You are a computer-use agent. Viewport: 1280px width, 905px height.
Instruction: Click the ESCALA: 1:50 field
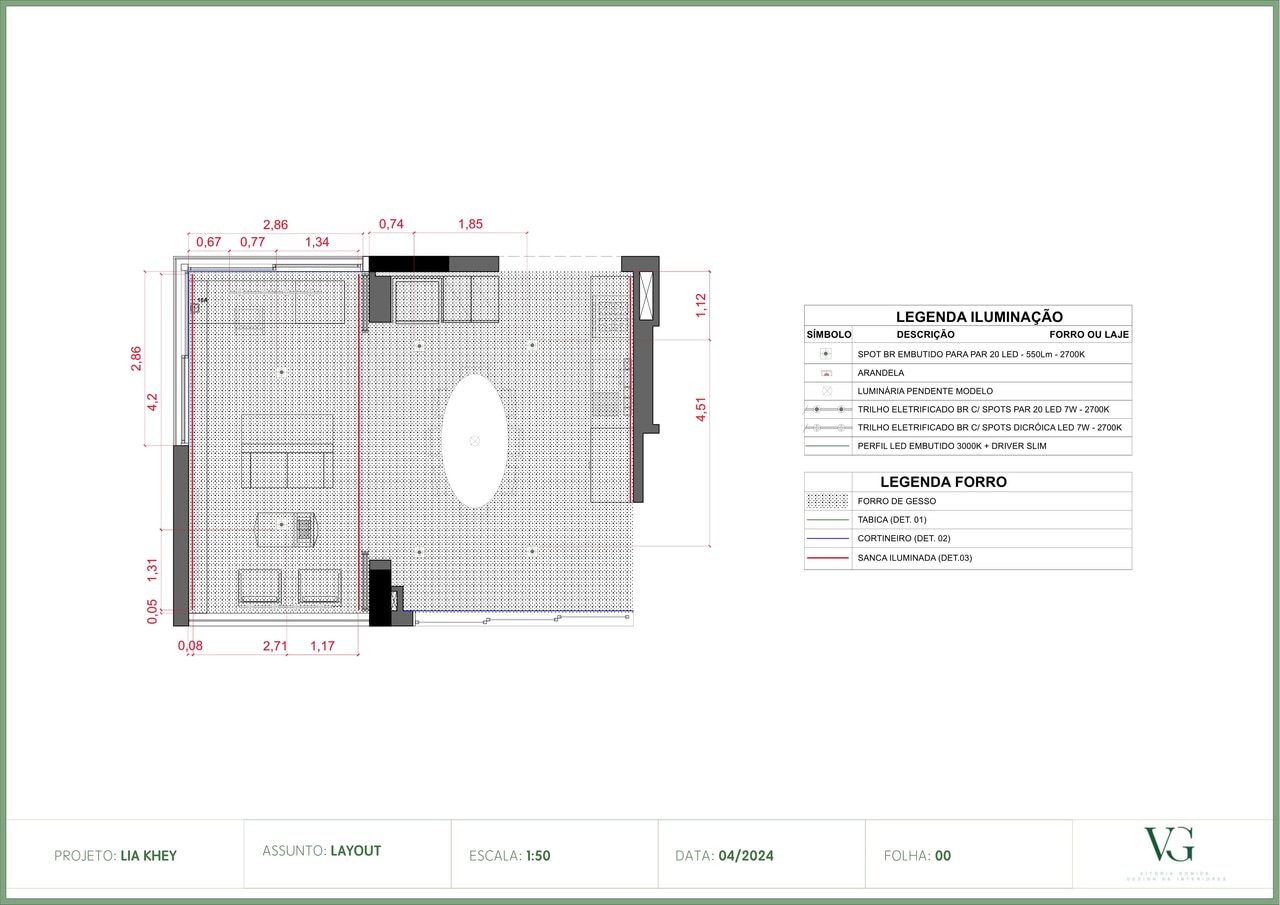pyautogui.click(x=510, y=856)
